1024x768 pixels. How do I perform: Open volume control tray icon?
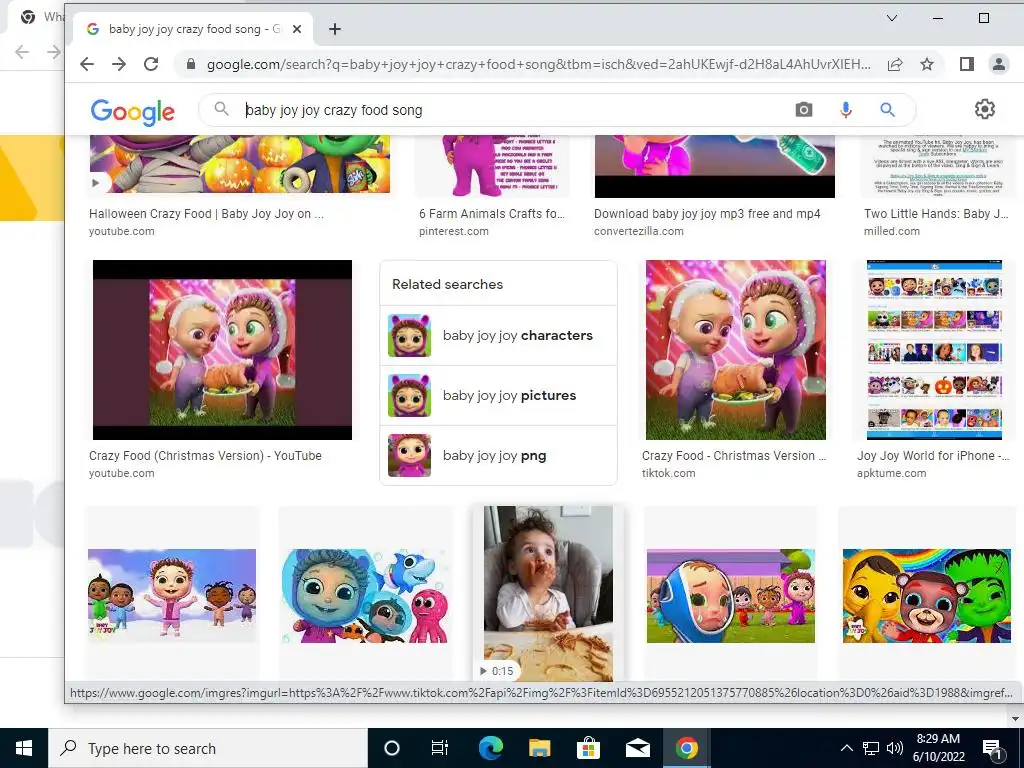coord(895,748)
